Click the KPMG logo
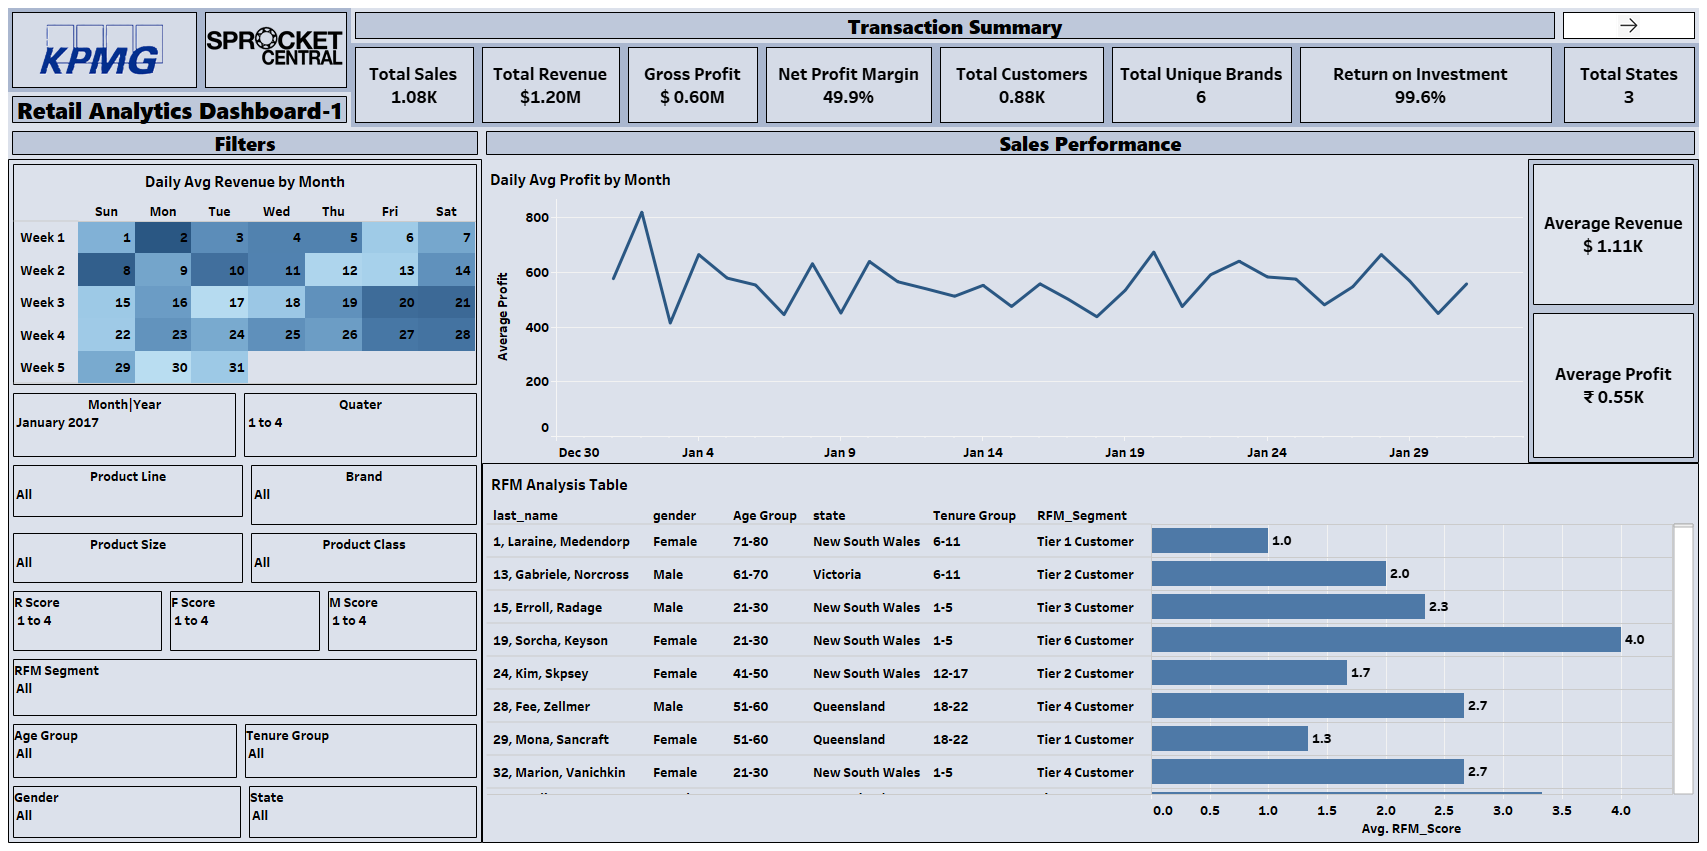 103,51
